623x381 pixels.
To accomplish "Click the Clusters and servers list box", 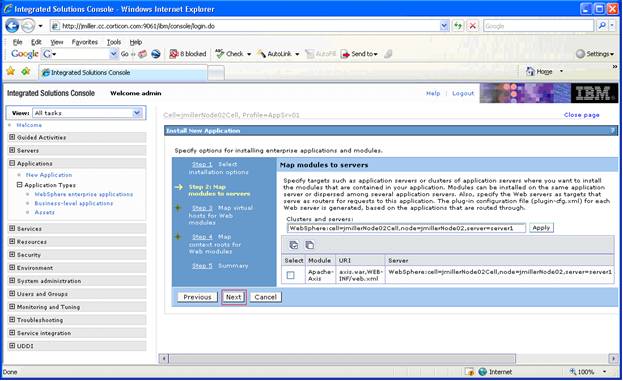I will click(406, 228).
